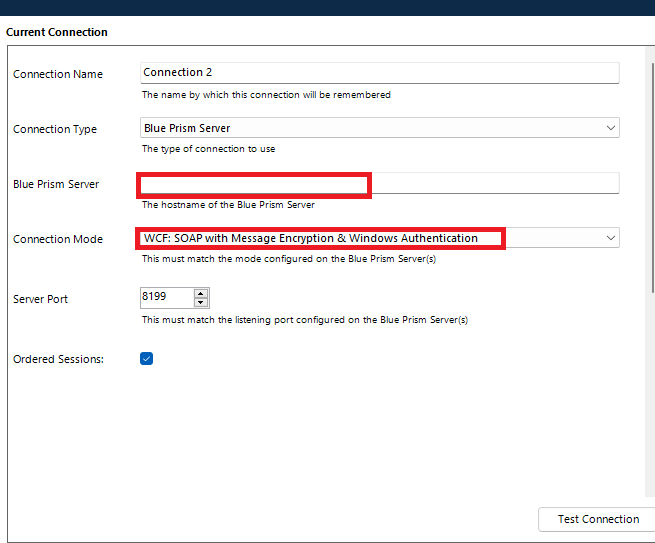Click the Server Port number field
Viewport: 655px width, 543px height.
[167, 297]
